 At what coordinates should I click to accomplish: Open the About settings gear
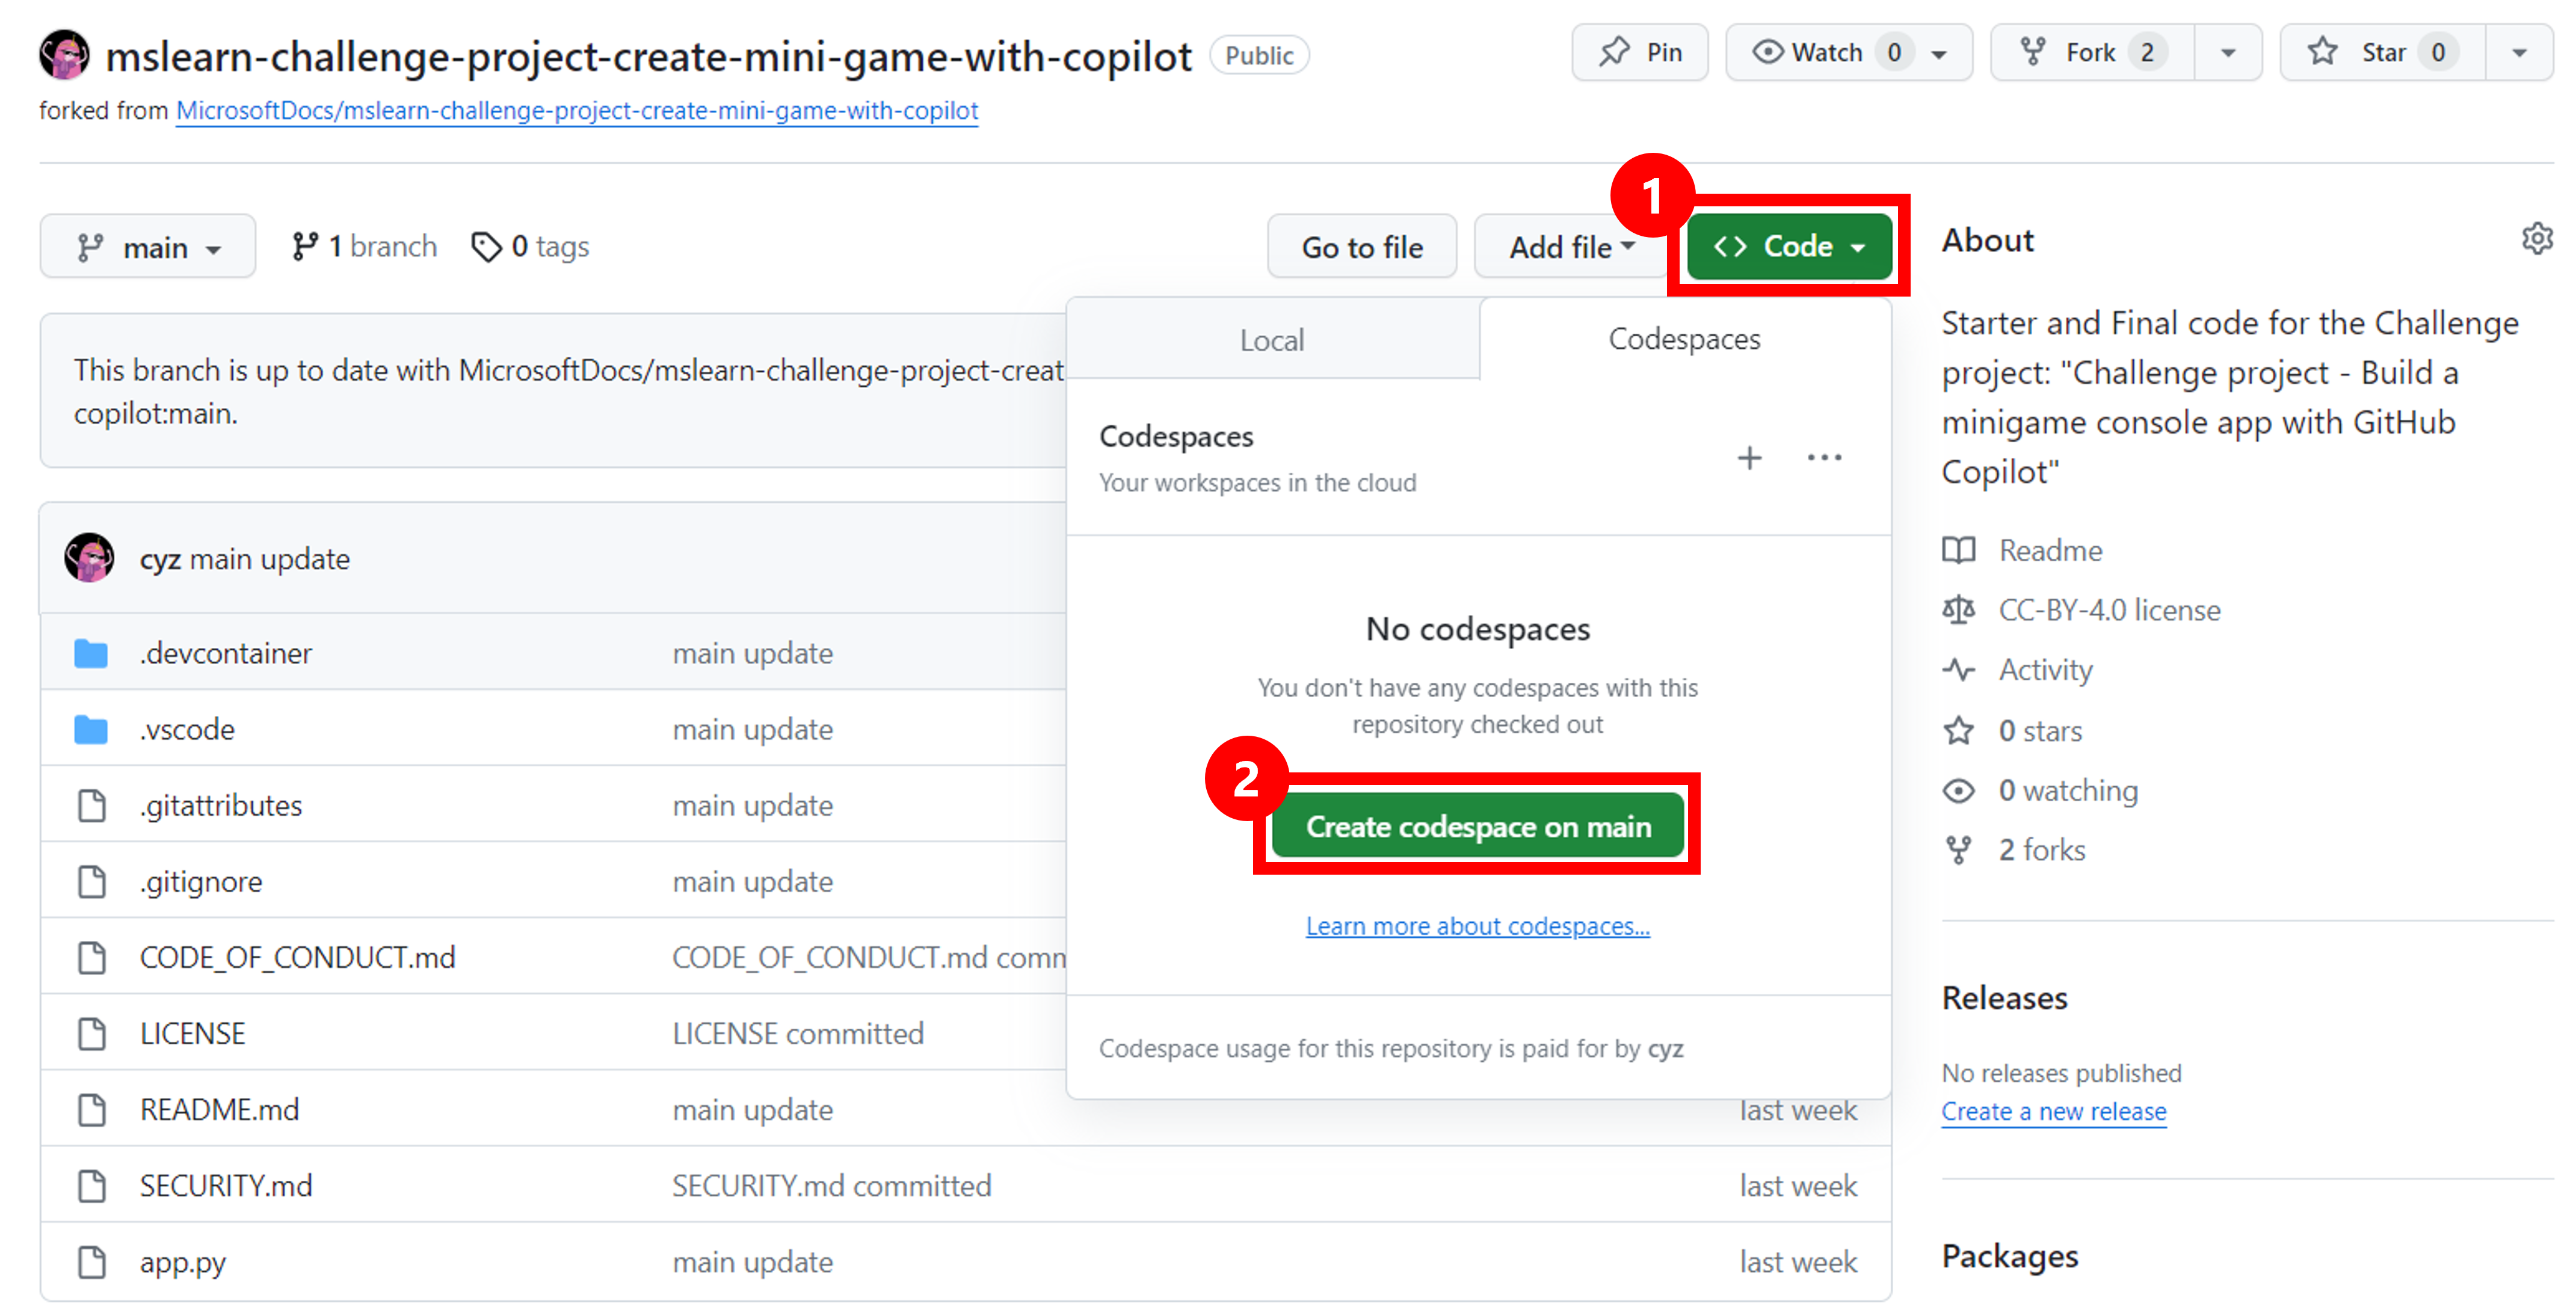point(2536,239)
